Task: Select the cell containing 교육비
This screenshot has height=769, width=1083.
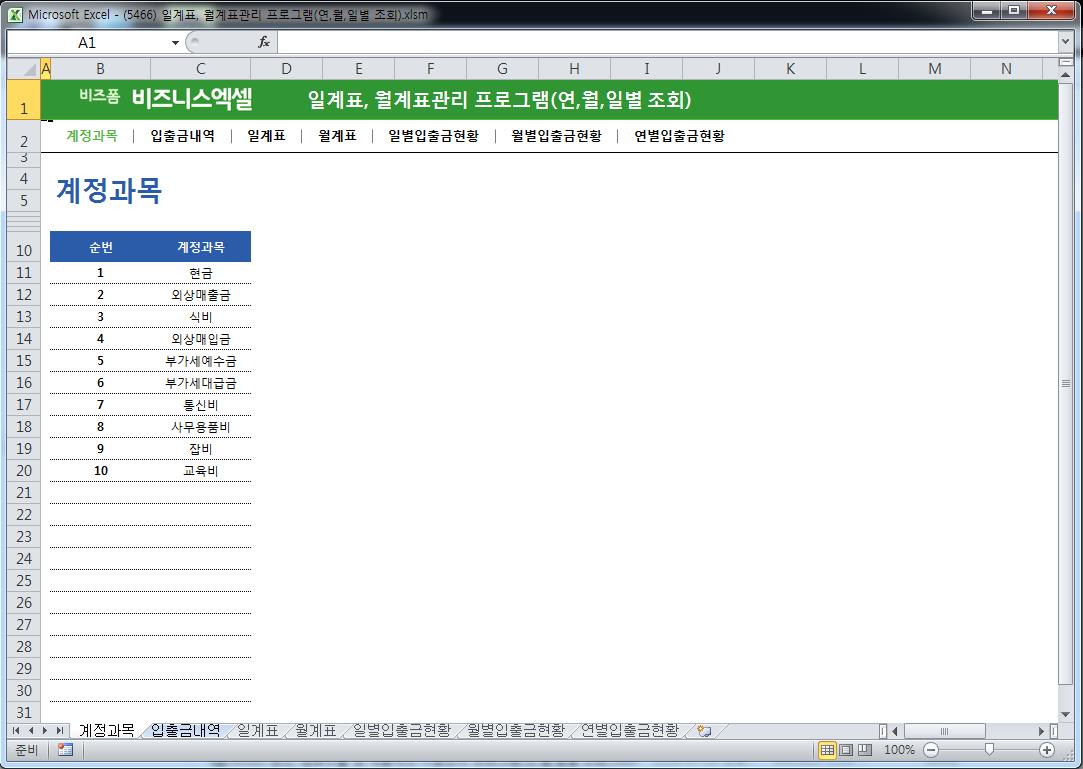Action: tap(200, 471)
